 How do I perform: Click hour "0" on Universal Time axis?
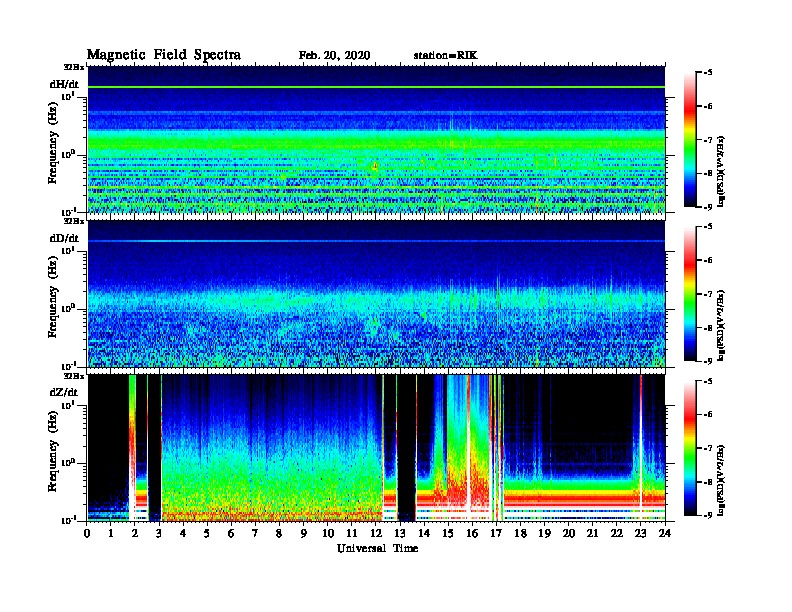[x=87, y=533]
